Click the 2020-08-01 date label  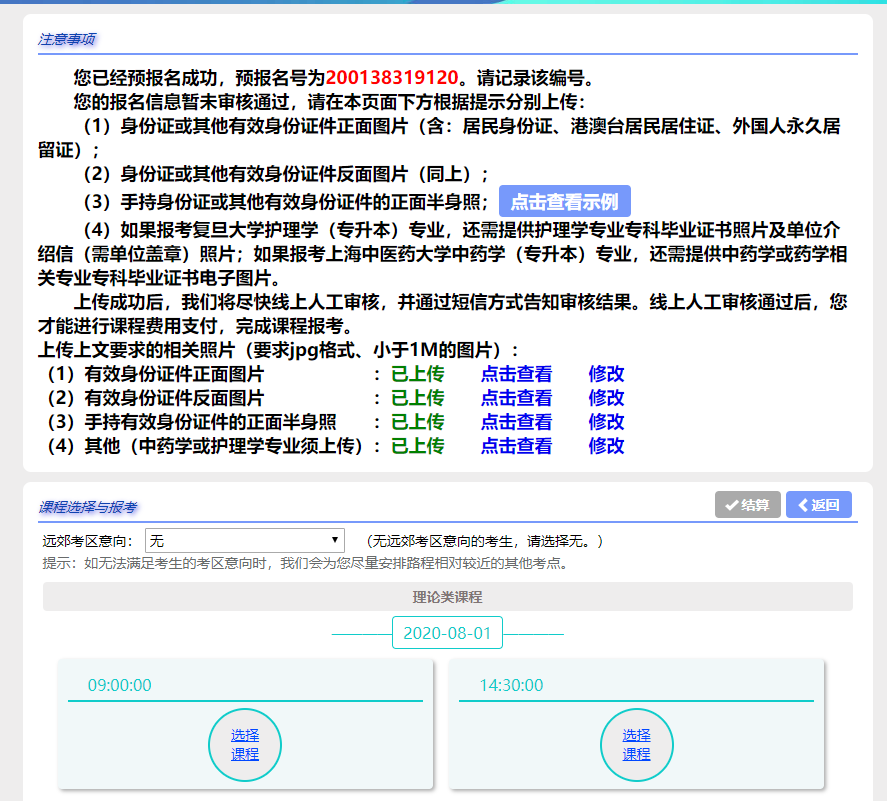tap(446, 633)
